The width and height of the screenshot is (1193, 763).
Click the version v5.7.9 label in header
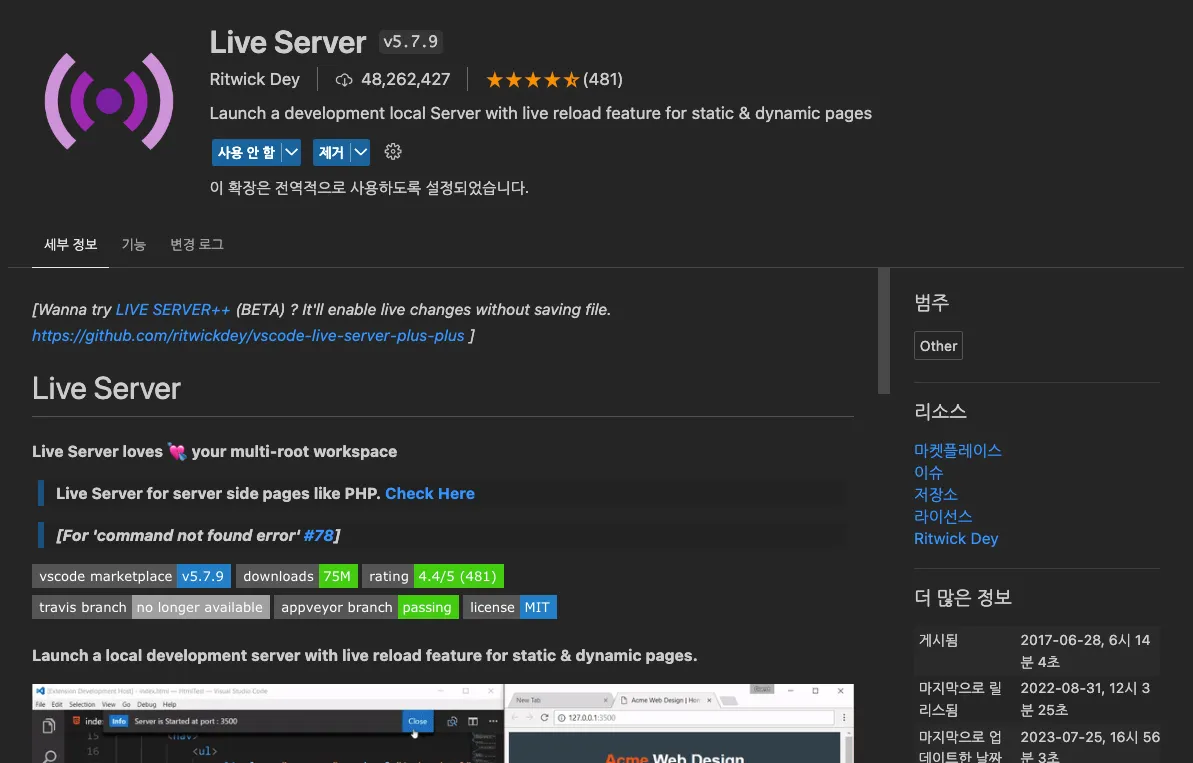coord(411,42)
